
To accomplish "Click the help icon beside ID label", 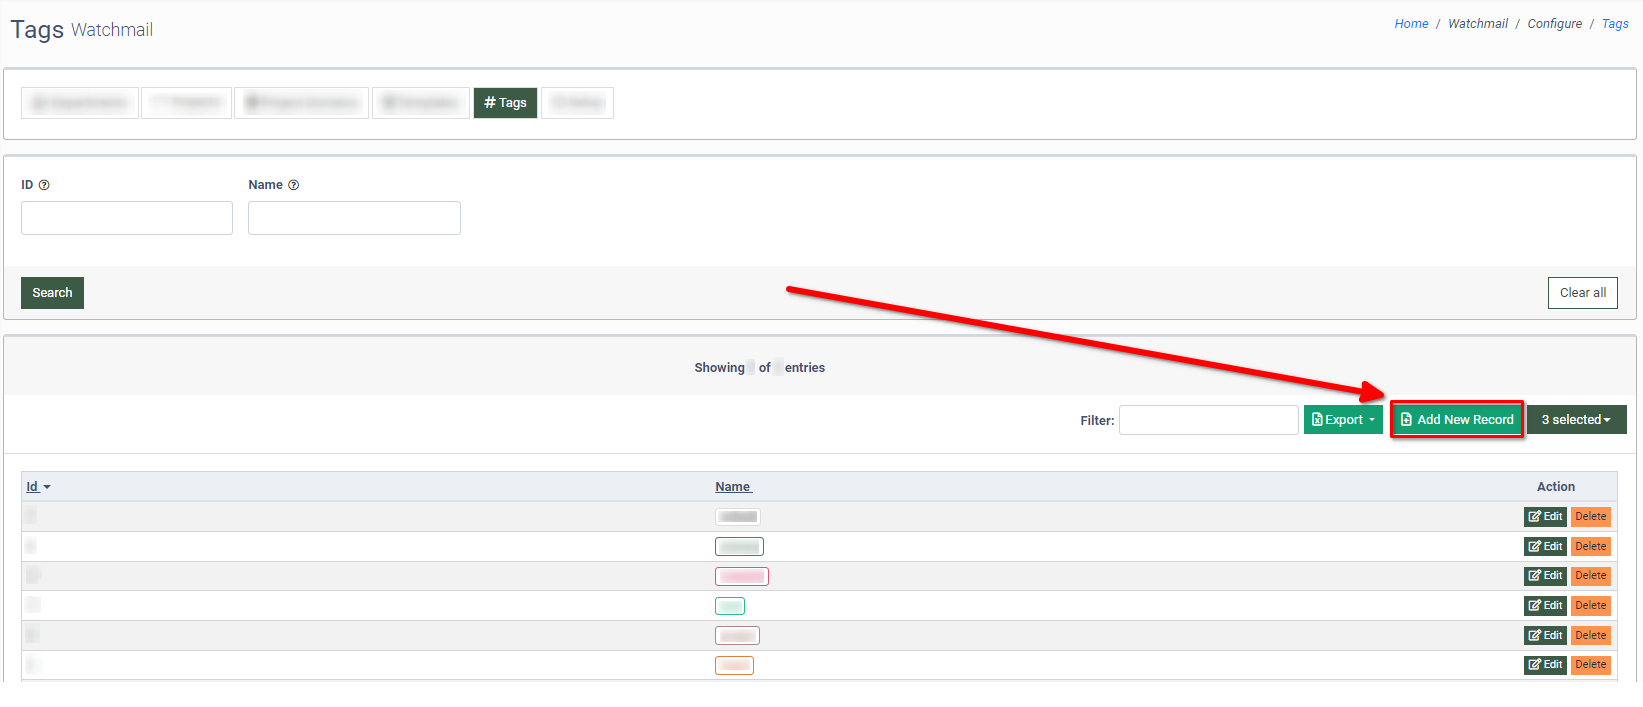I will [44, 185].
